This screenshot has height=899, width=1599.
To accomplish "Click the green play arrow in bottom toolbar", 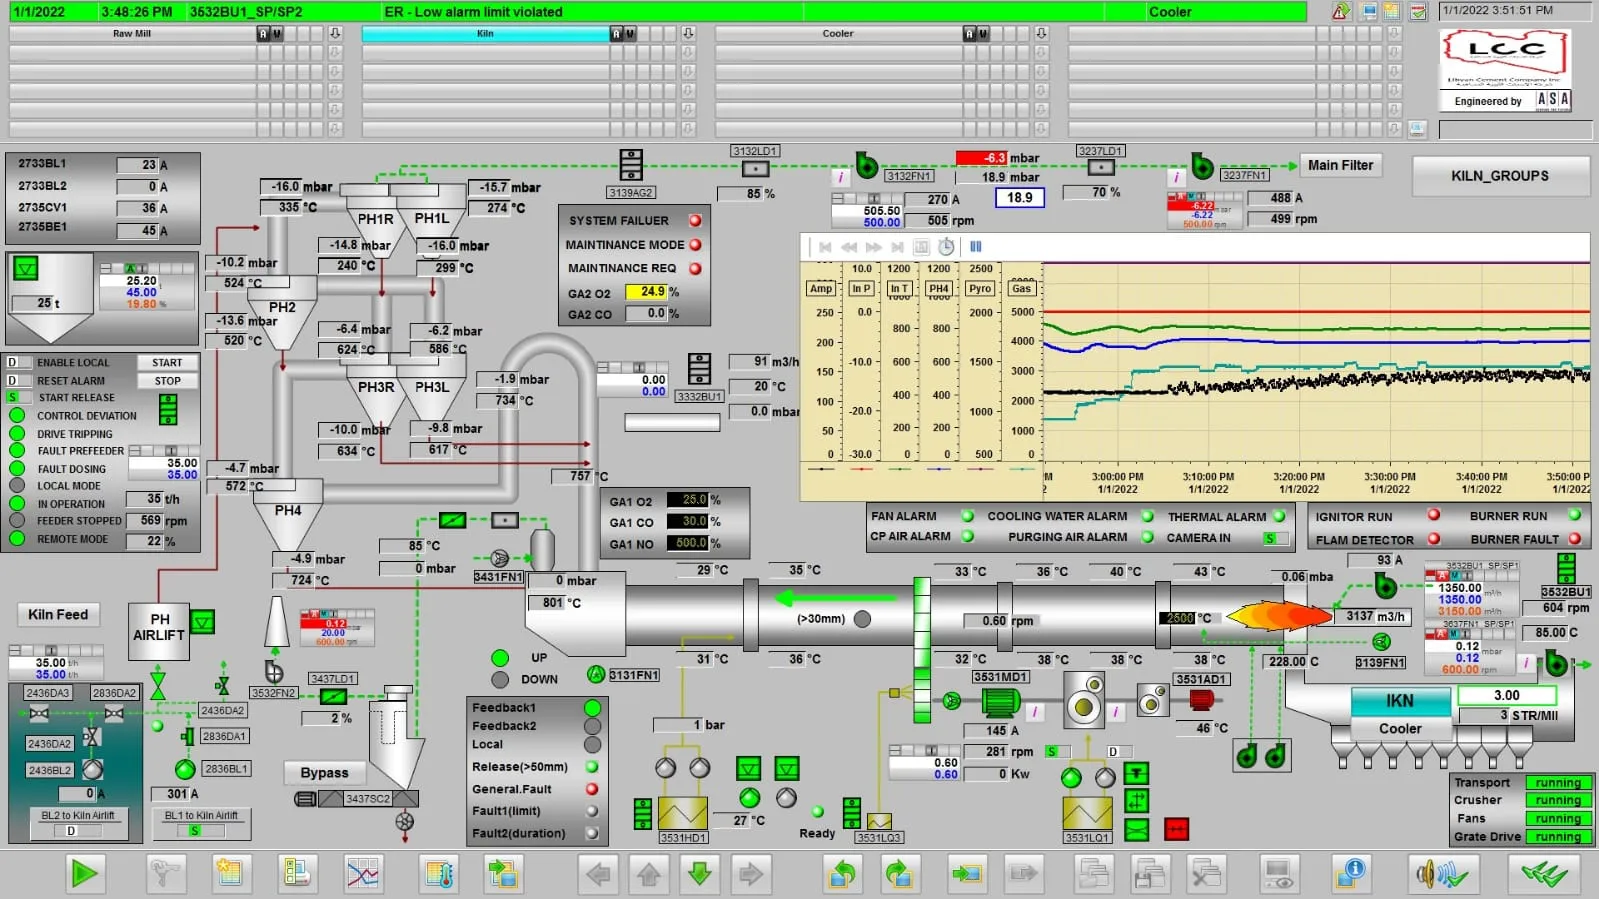I will tap(84, 874).
